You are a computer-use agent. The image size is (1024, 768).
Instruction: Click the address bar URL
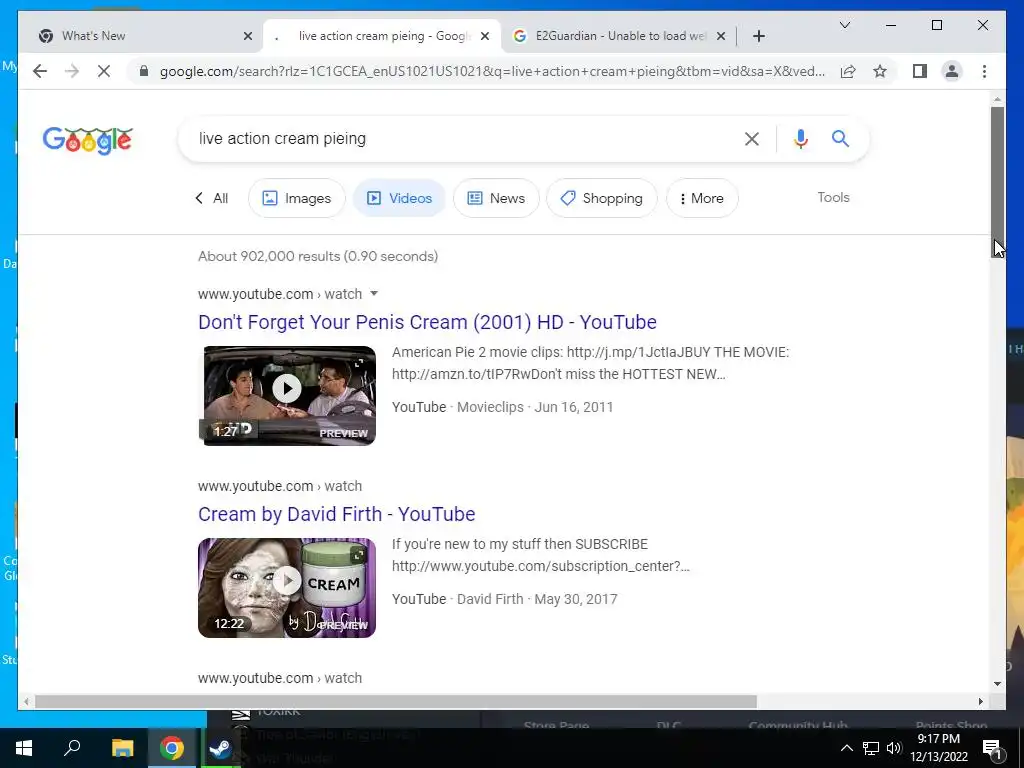[492, 71]
